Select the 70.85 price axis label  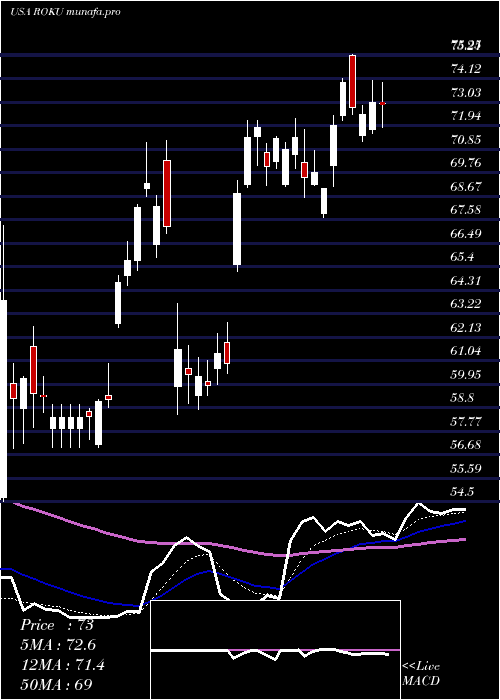click(466, 140)
